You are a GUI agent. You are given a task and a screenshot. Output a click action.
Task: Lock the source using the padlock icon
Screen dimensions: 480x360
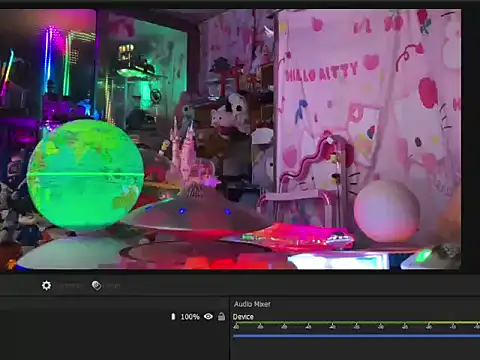click(221, 316)
